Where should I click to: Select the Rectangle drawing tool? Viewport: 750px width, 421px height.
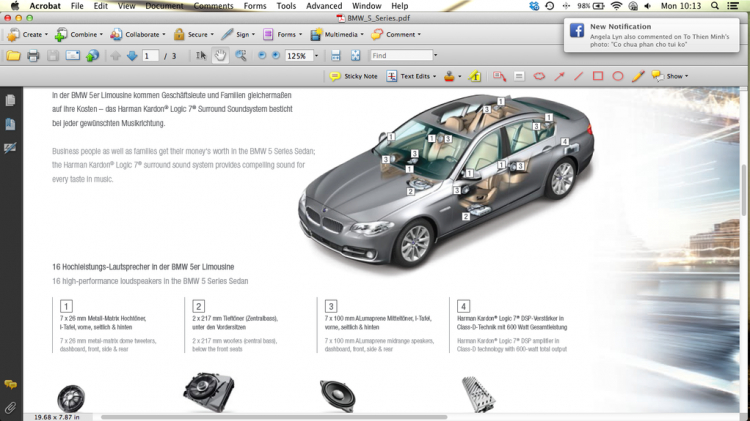pyautogui.click(x=598, y=76)
